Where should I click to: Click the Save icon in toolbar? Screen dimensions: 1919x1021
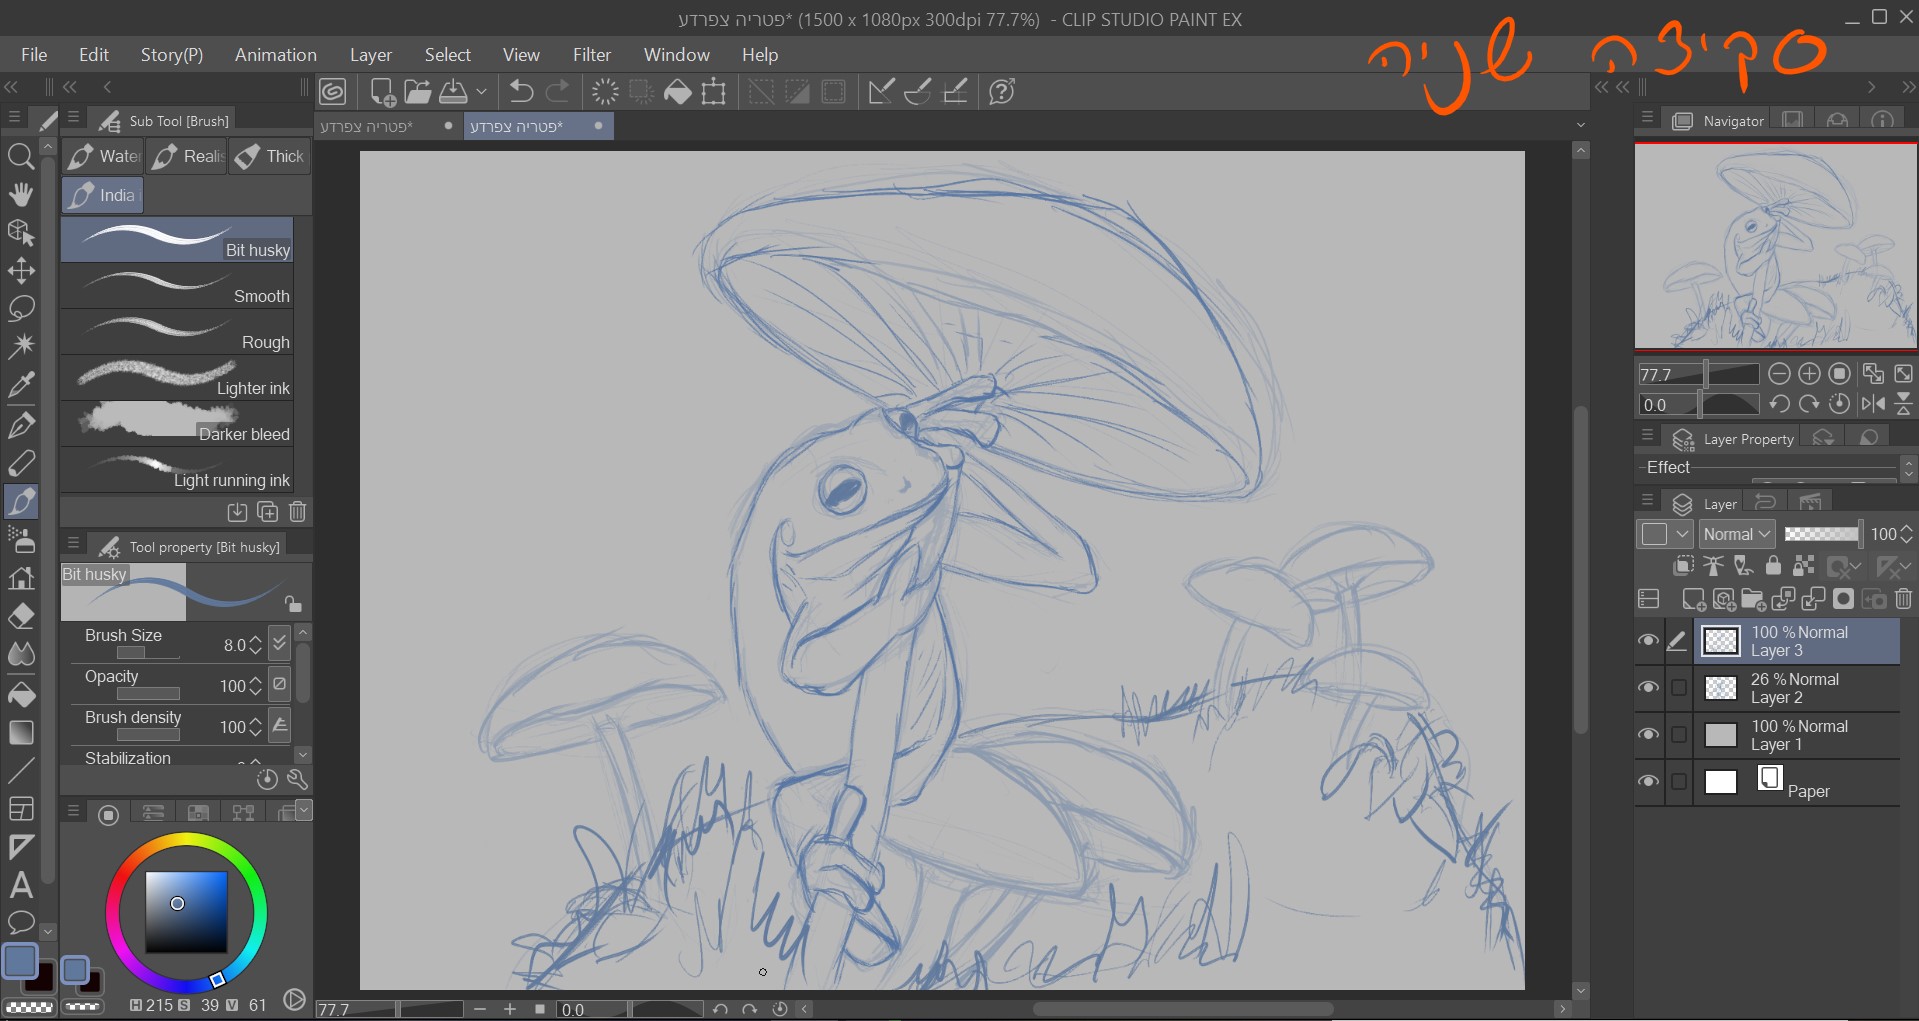click(x=453, y=92)
